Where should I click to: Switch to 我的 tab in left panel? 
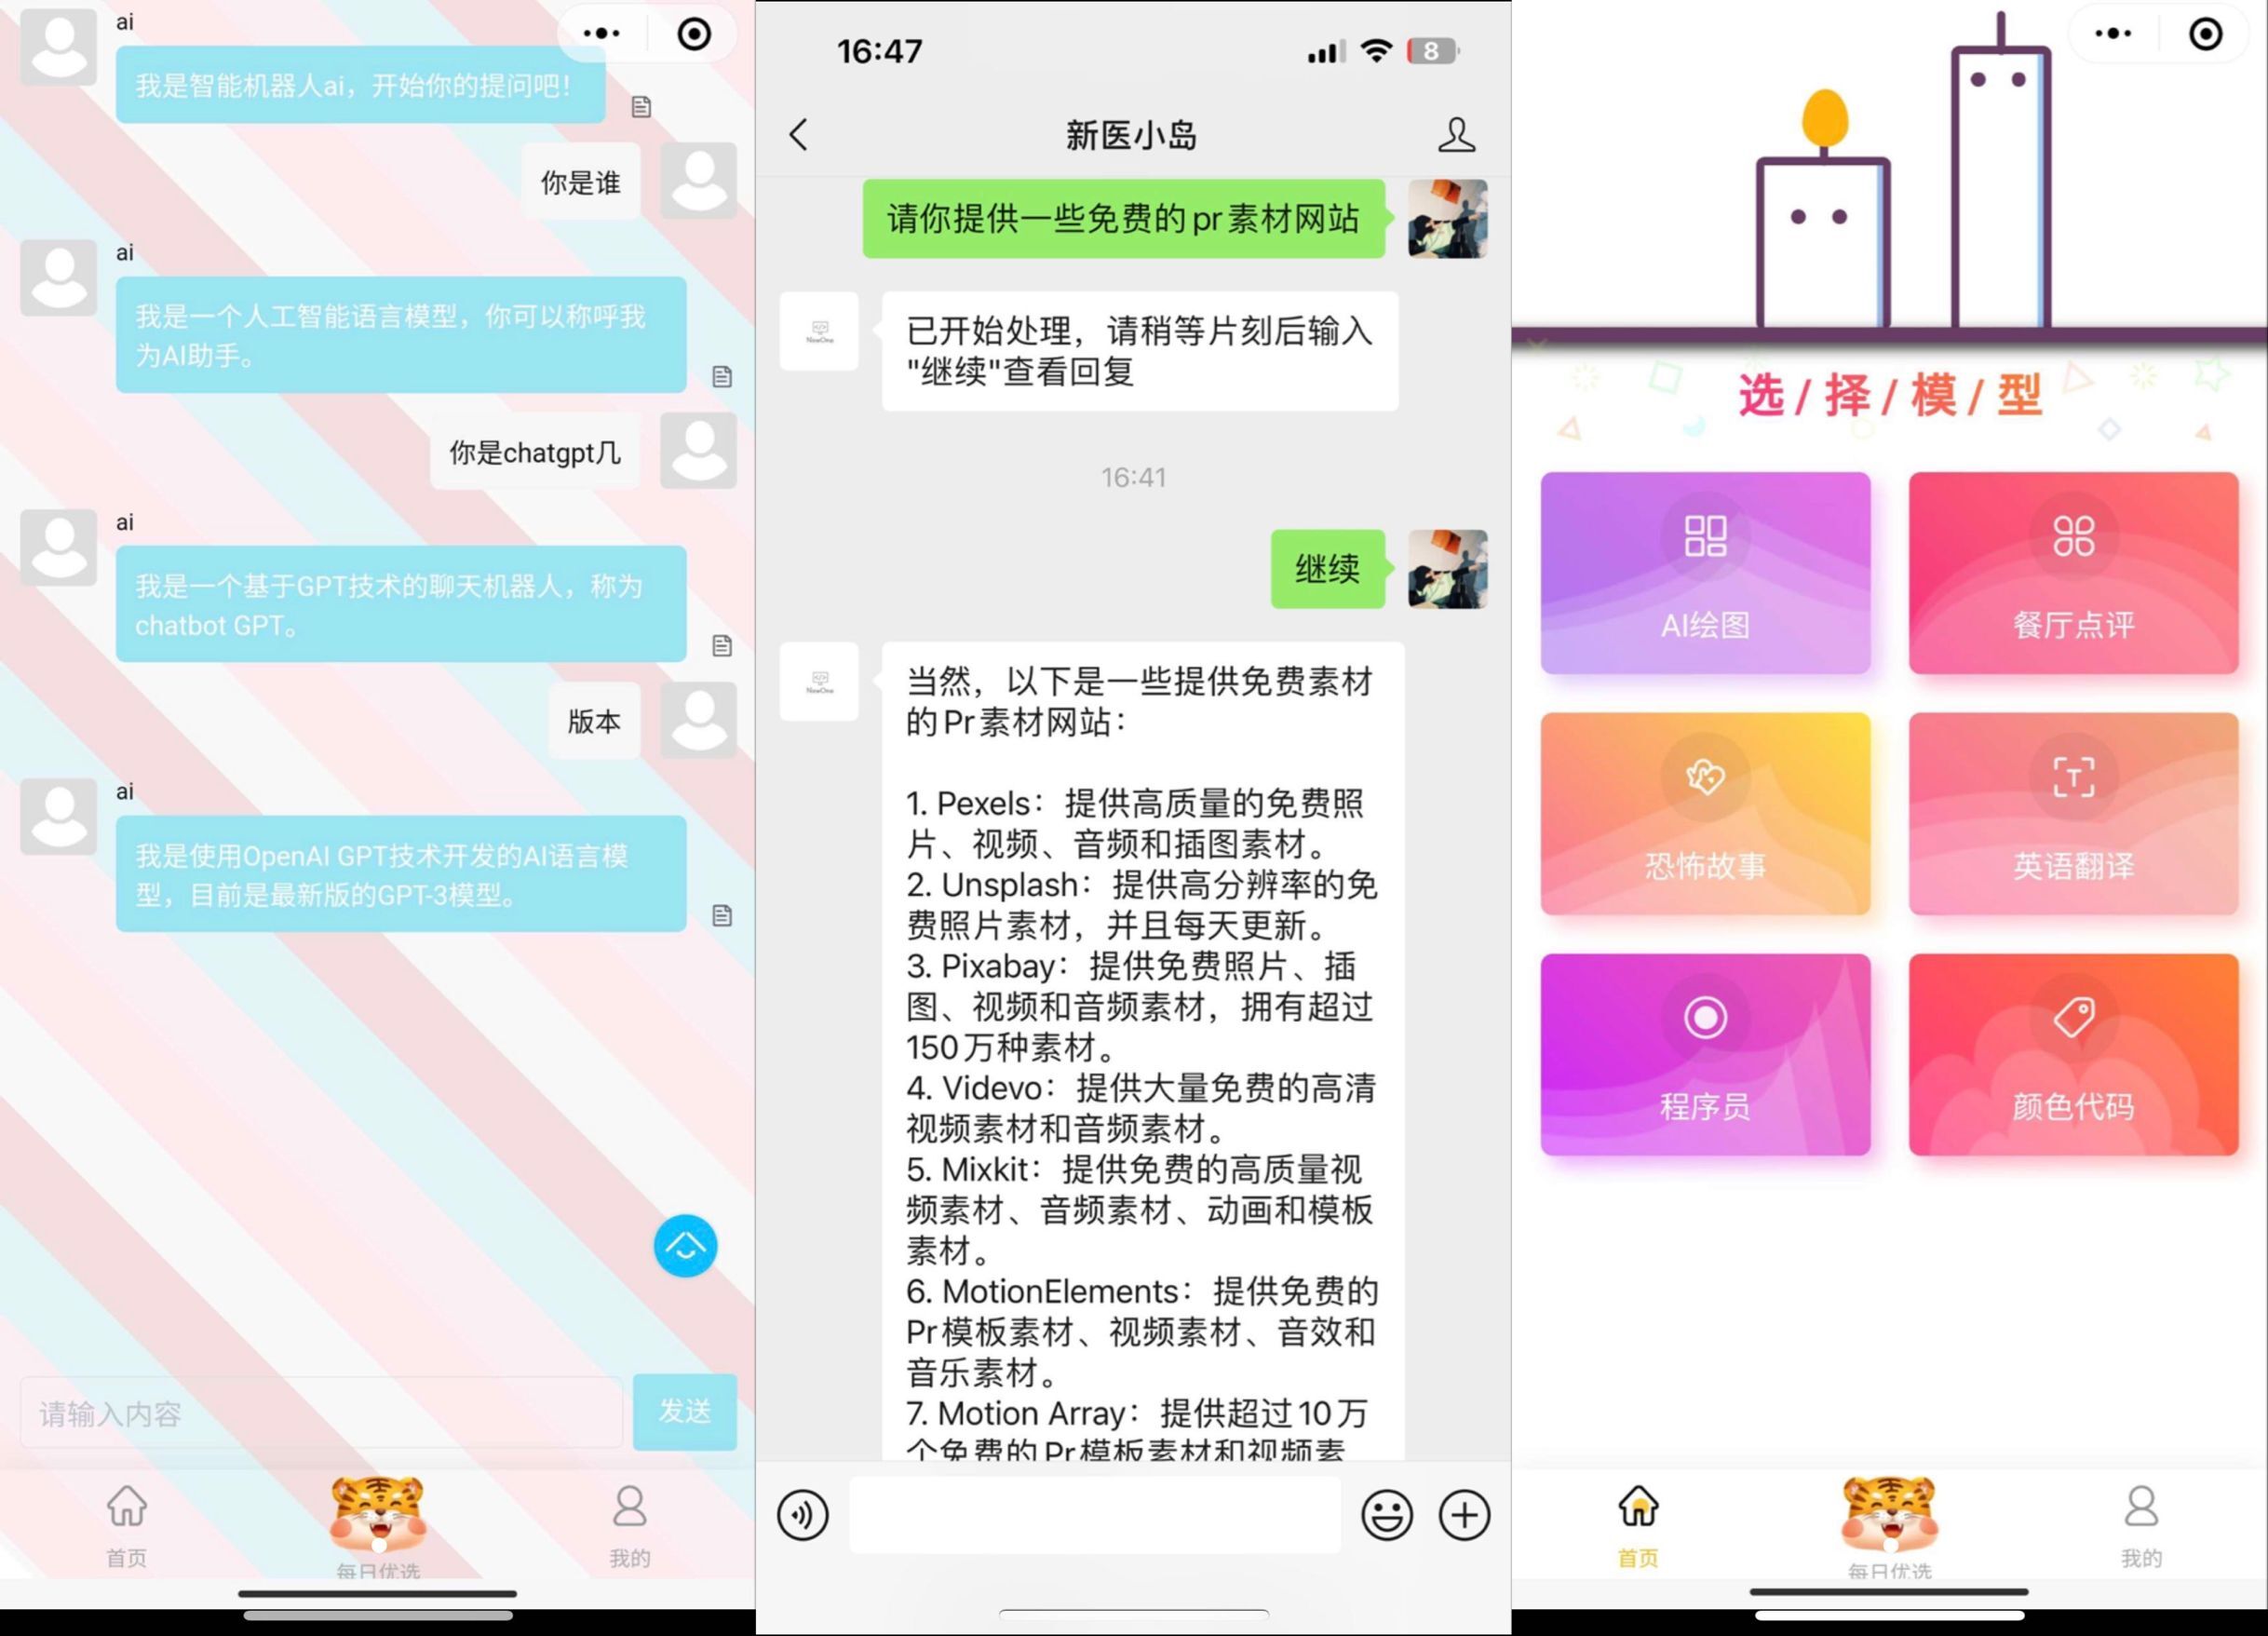629,1525
